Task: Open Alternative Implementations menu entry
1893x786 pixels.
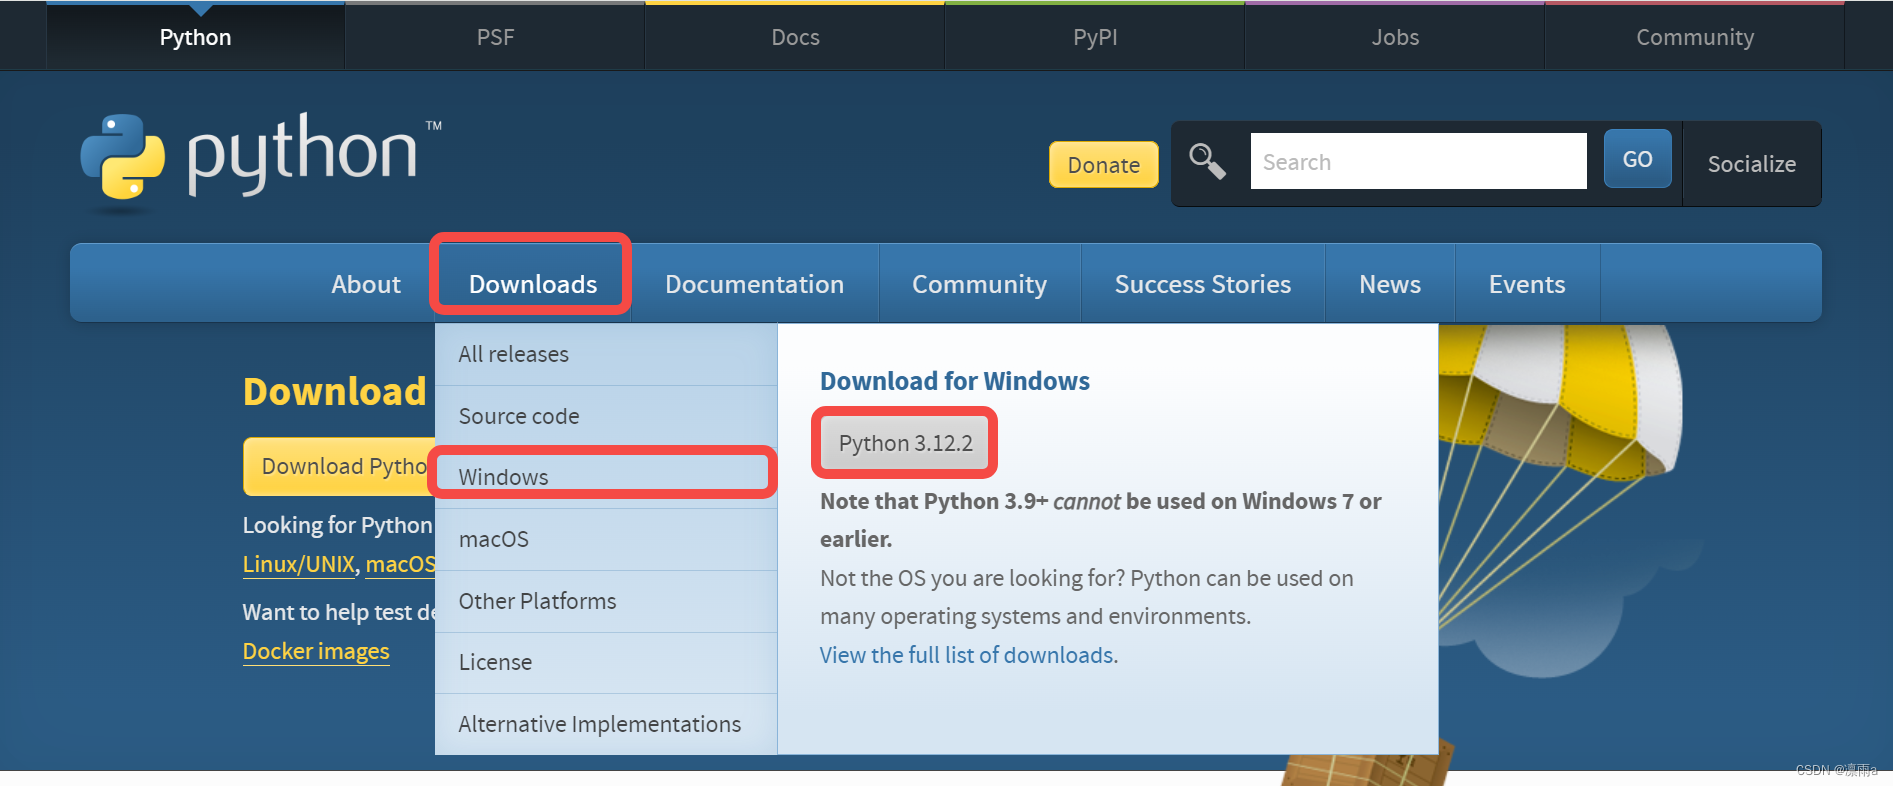Action: tap(606, 724)
